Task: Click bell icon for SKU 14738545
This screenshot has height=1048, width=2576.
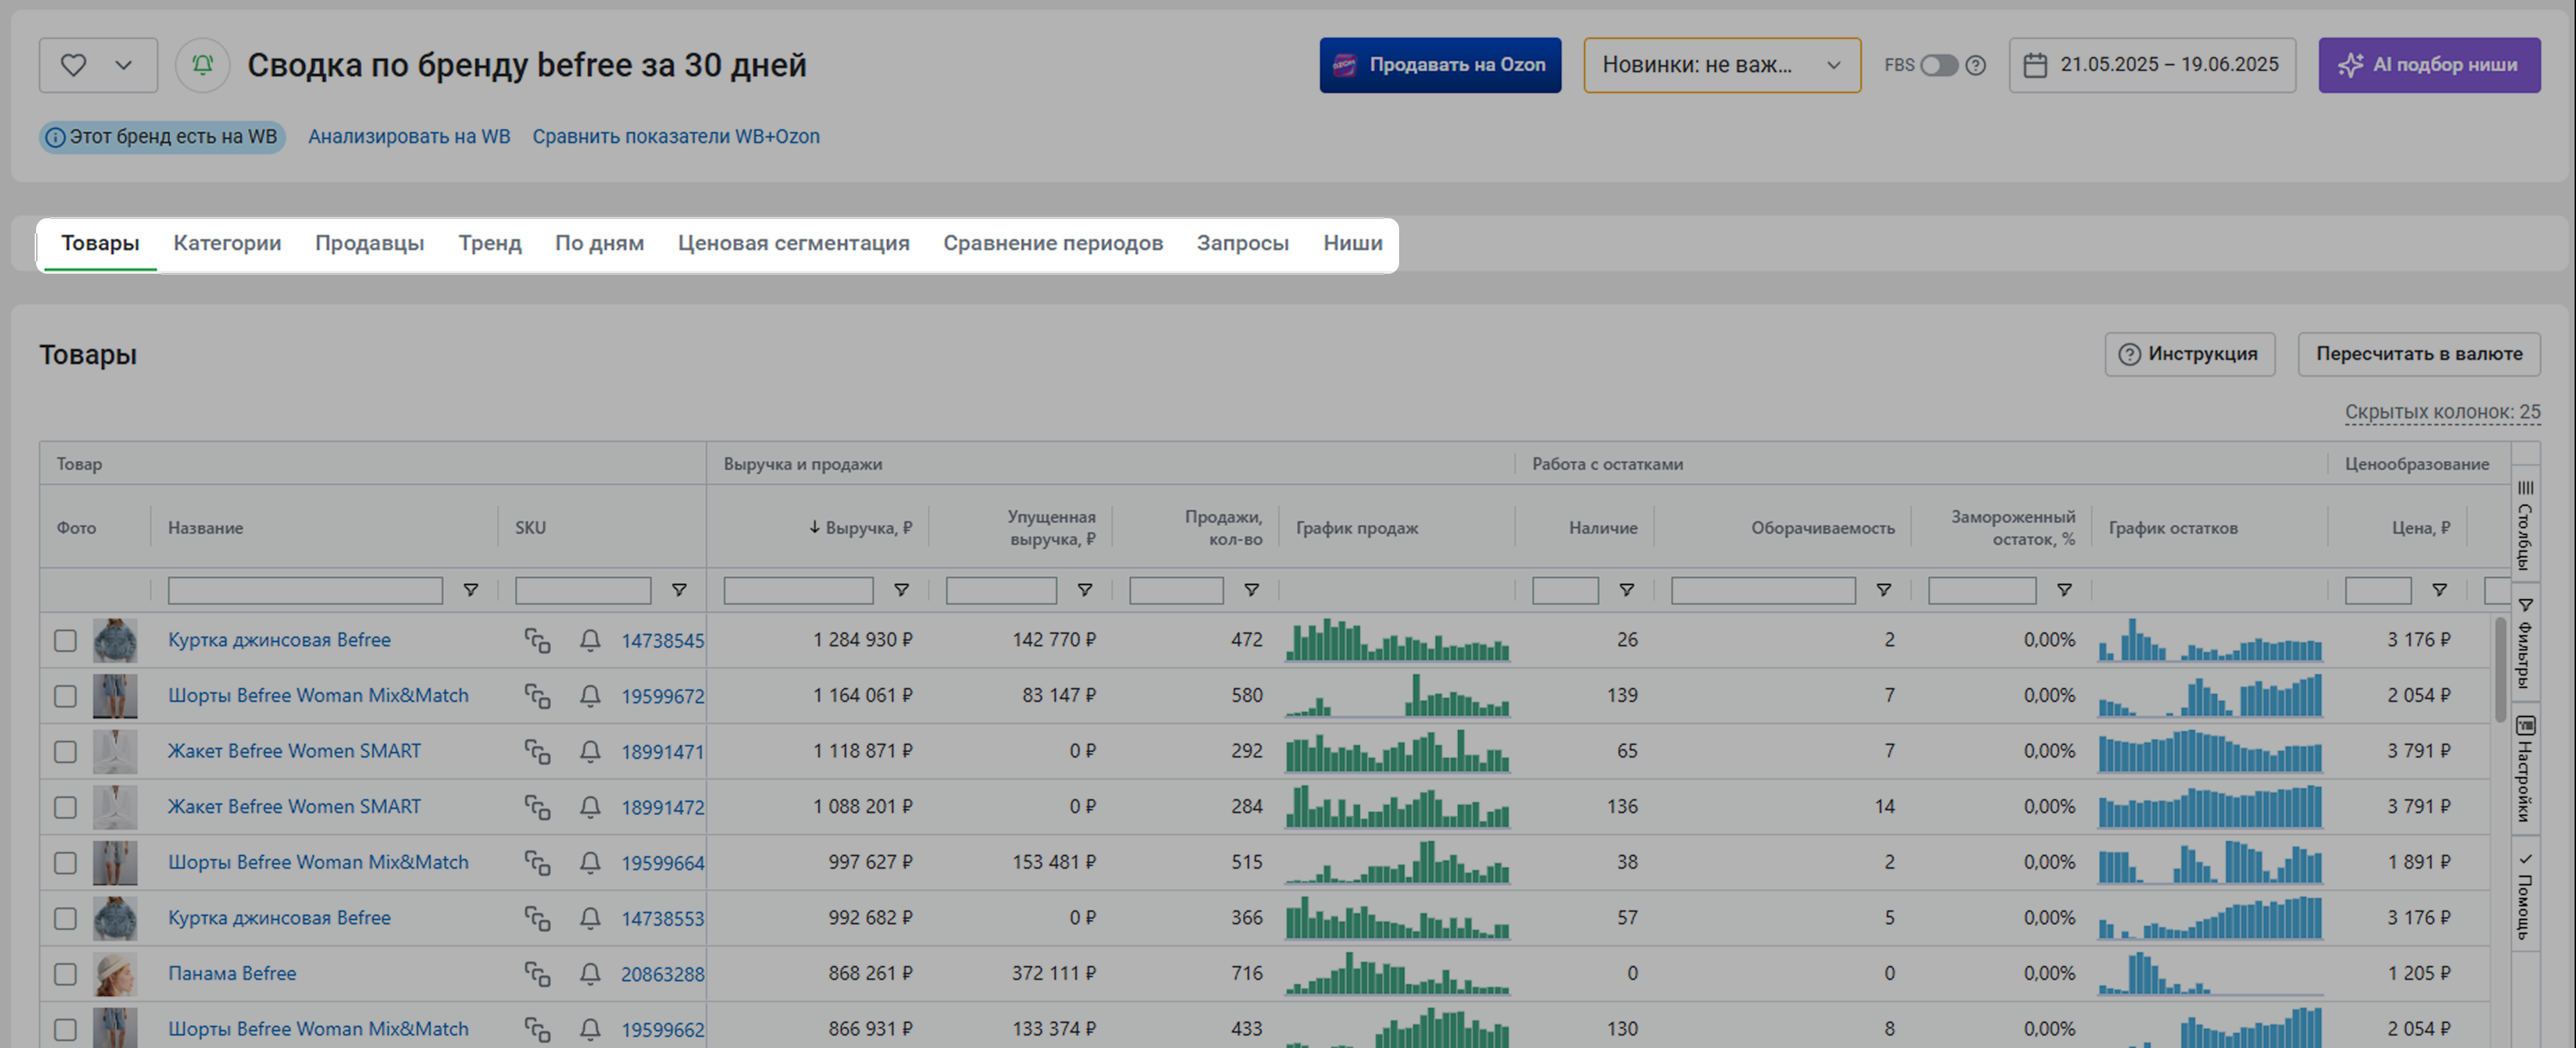Action: pyautogui.click(x=590, y=641)
